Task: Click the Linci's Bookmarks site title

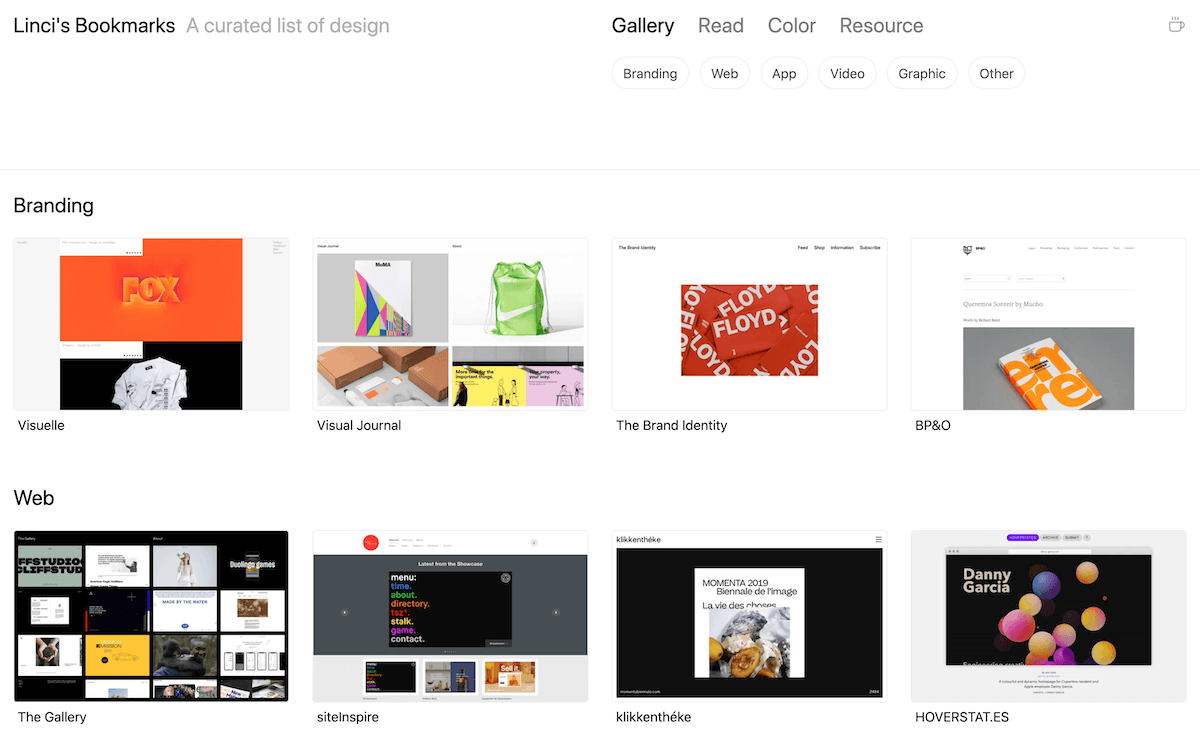Action: click(x=93, y=25)
